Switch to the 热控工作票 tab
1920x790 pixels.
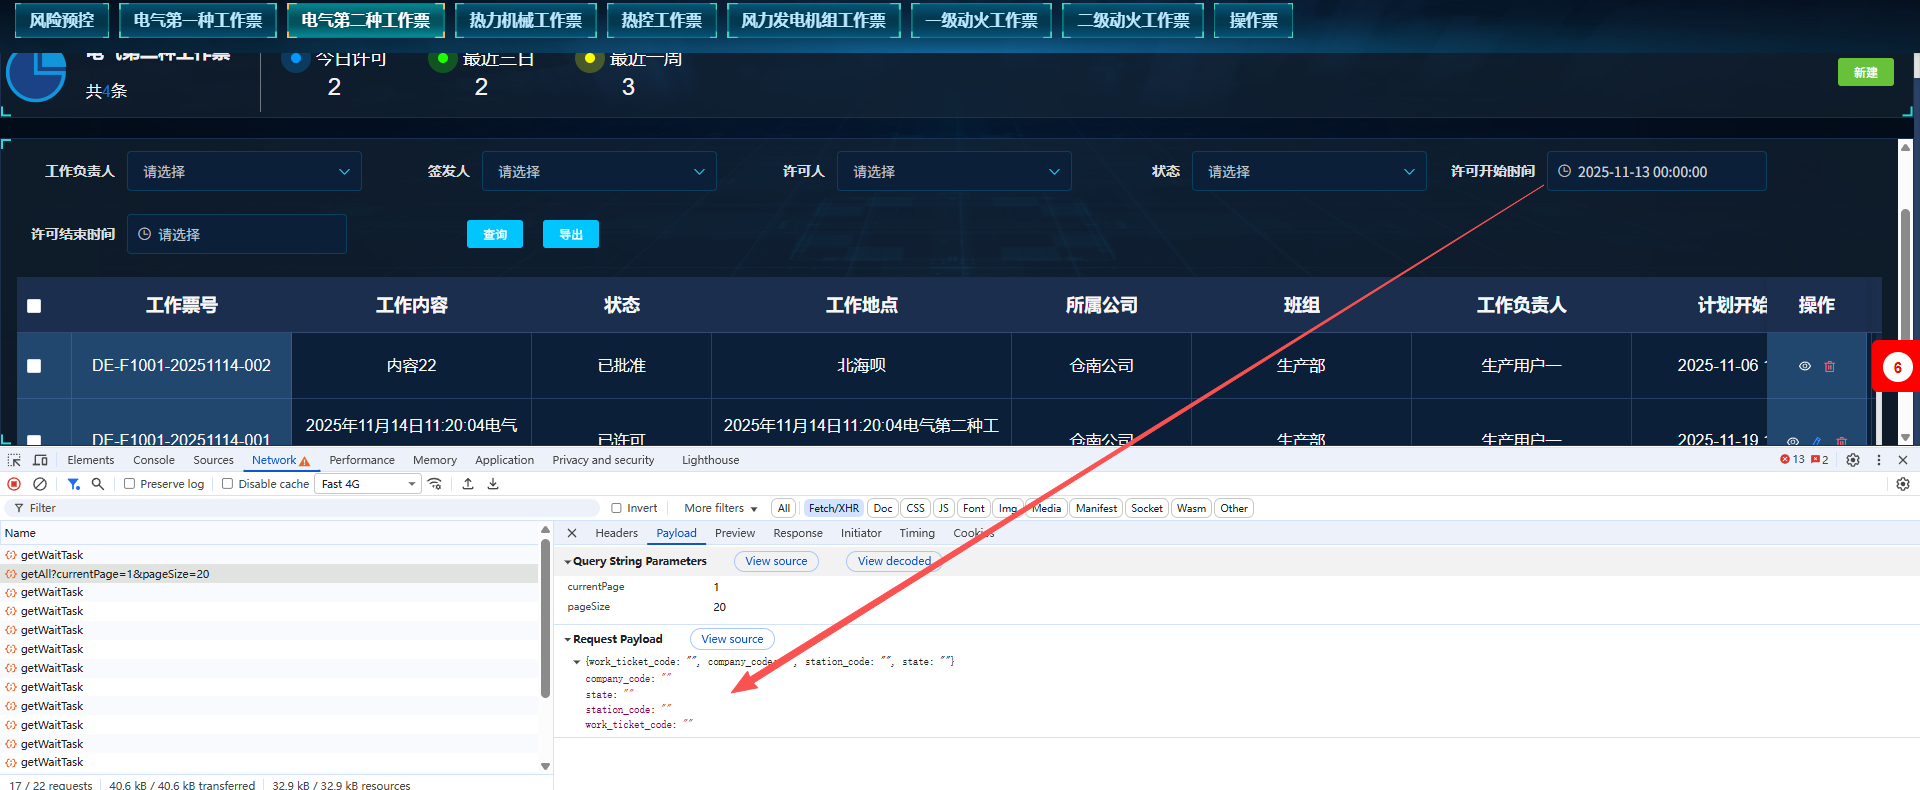tap(661, 20)
